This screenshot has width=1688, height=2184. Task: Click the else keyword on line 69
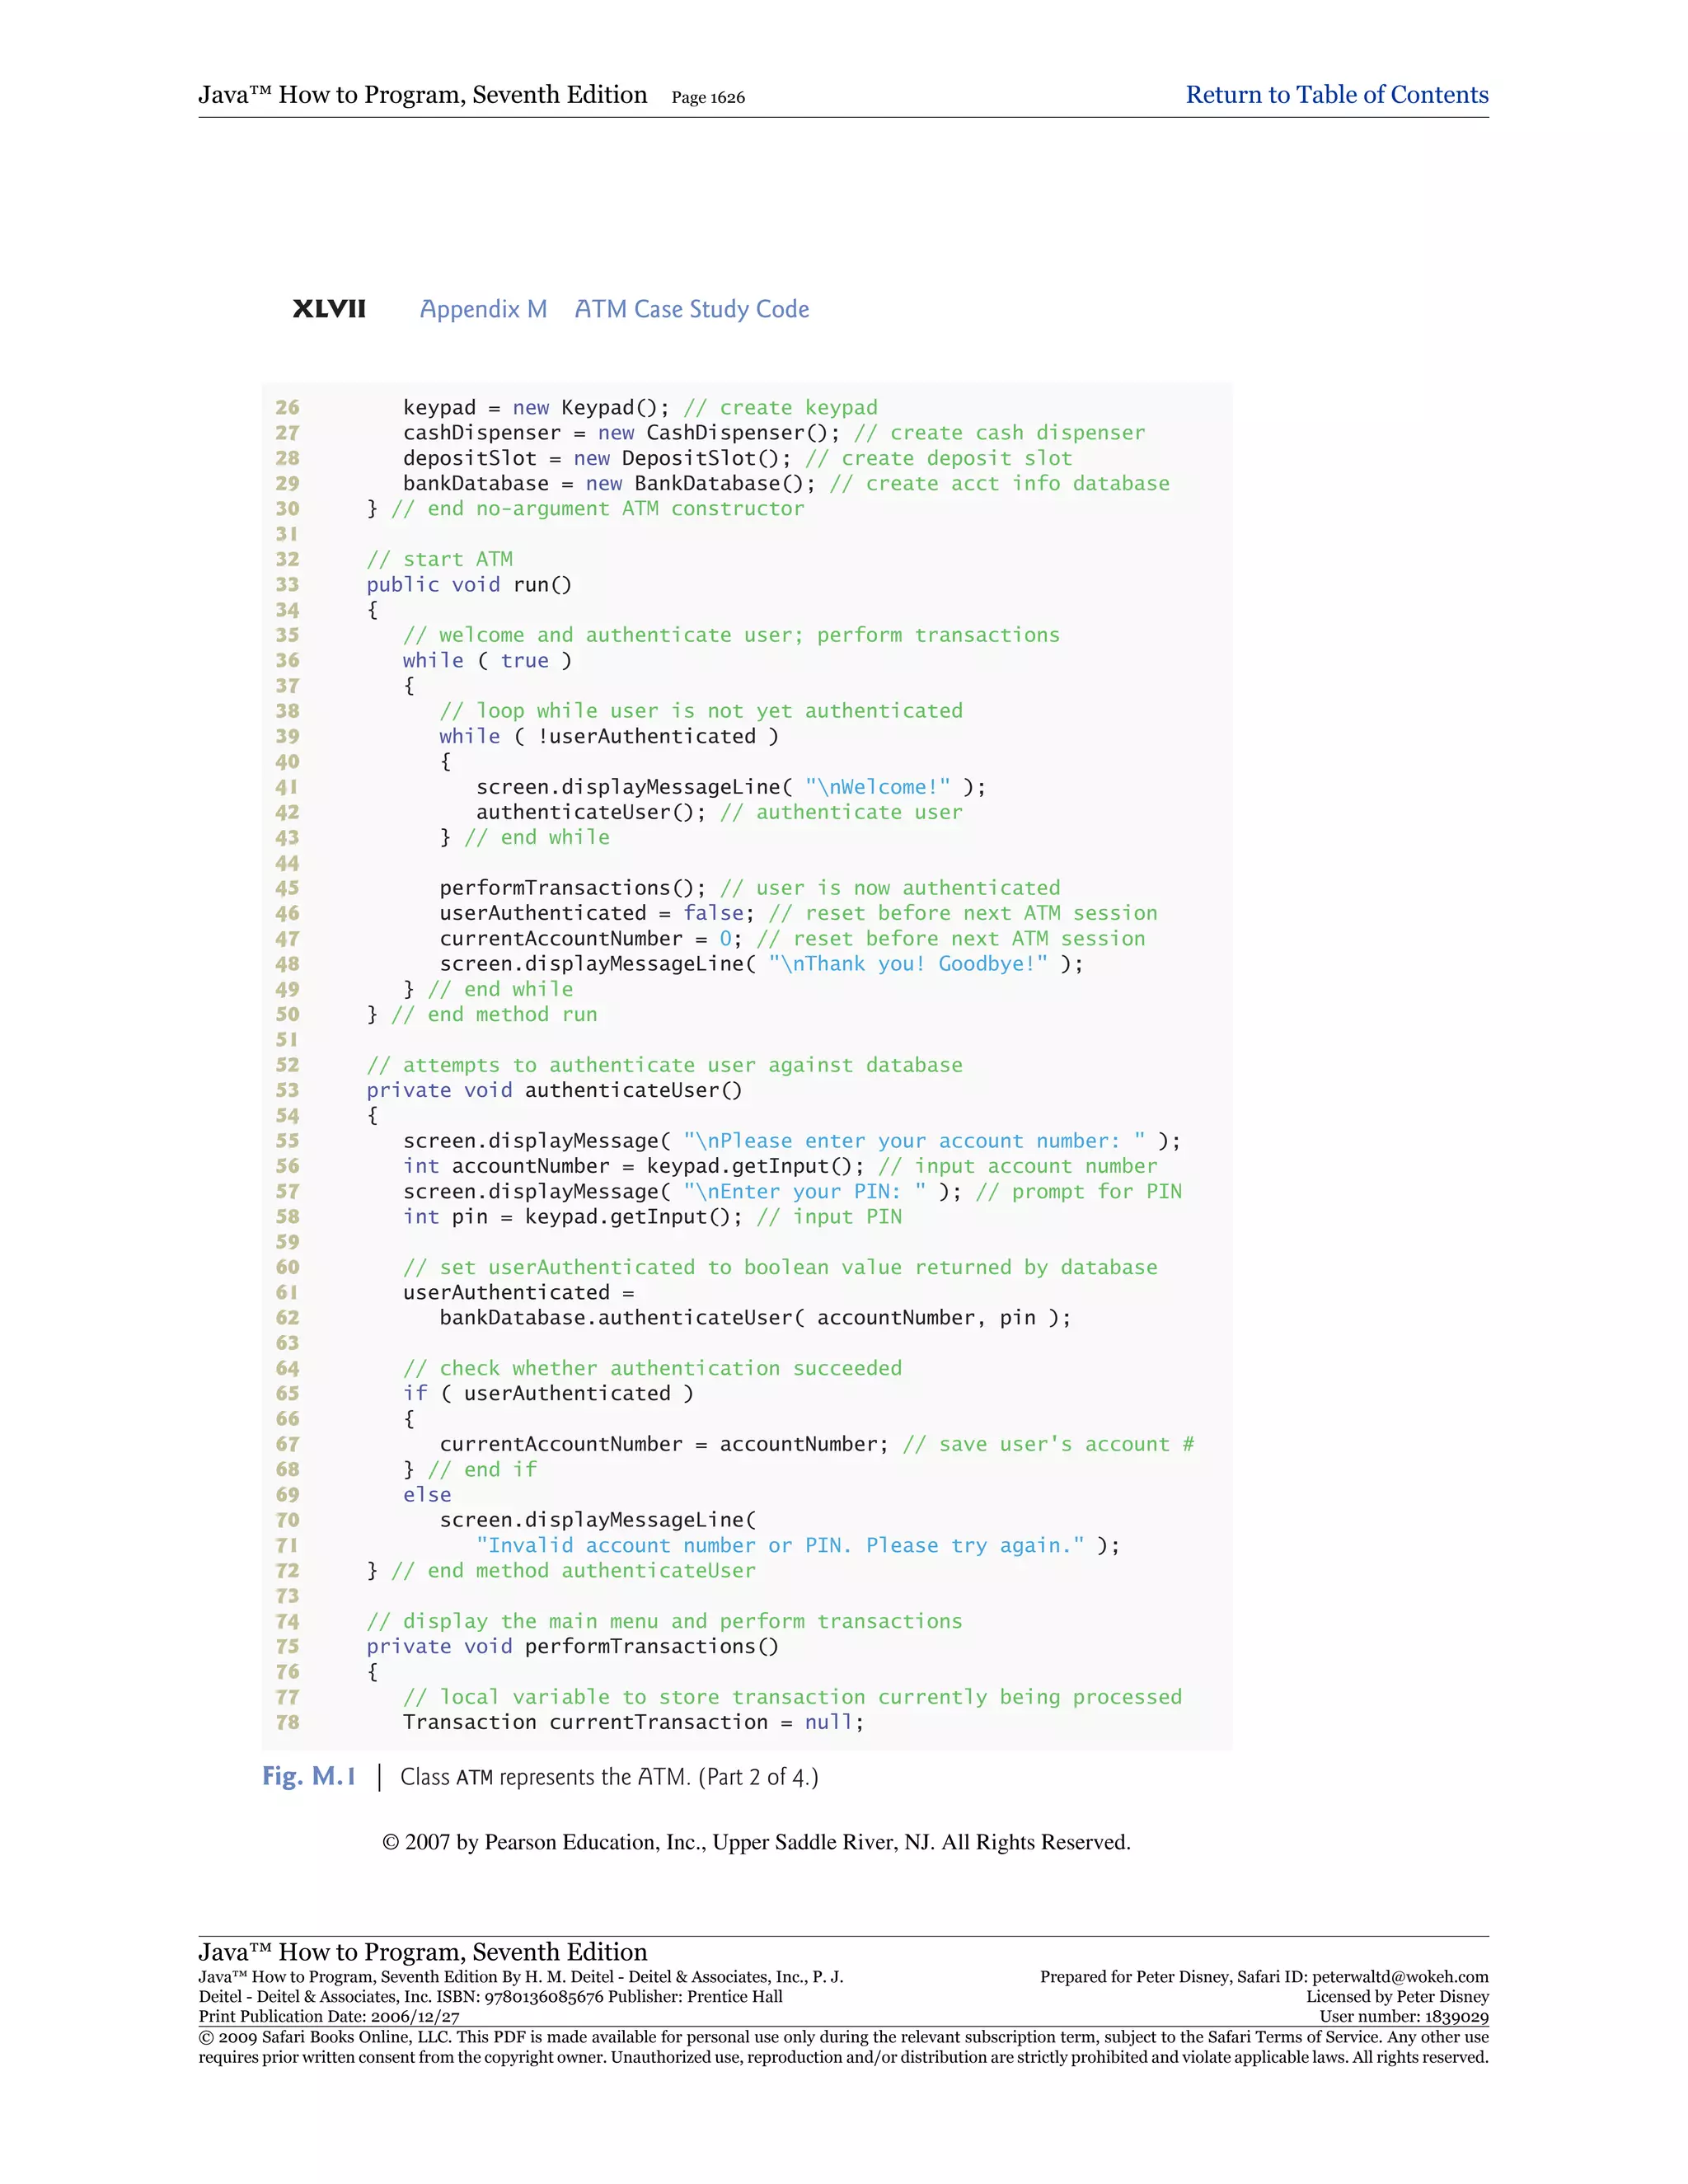point(427,1495)
